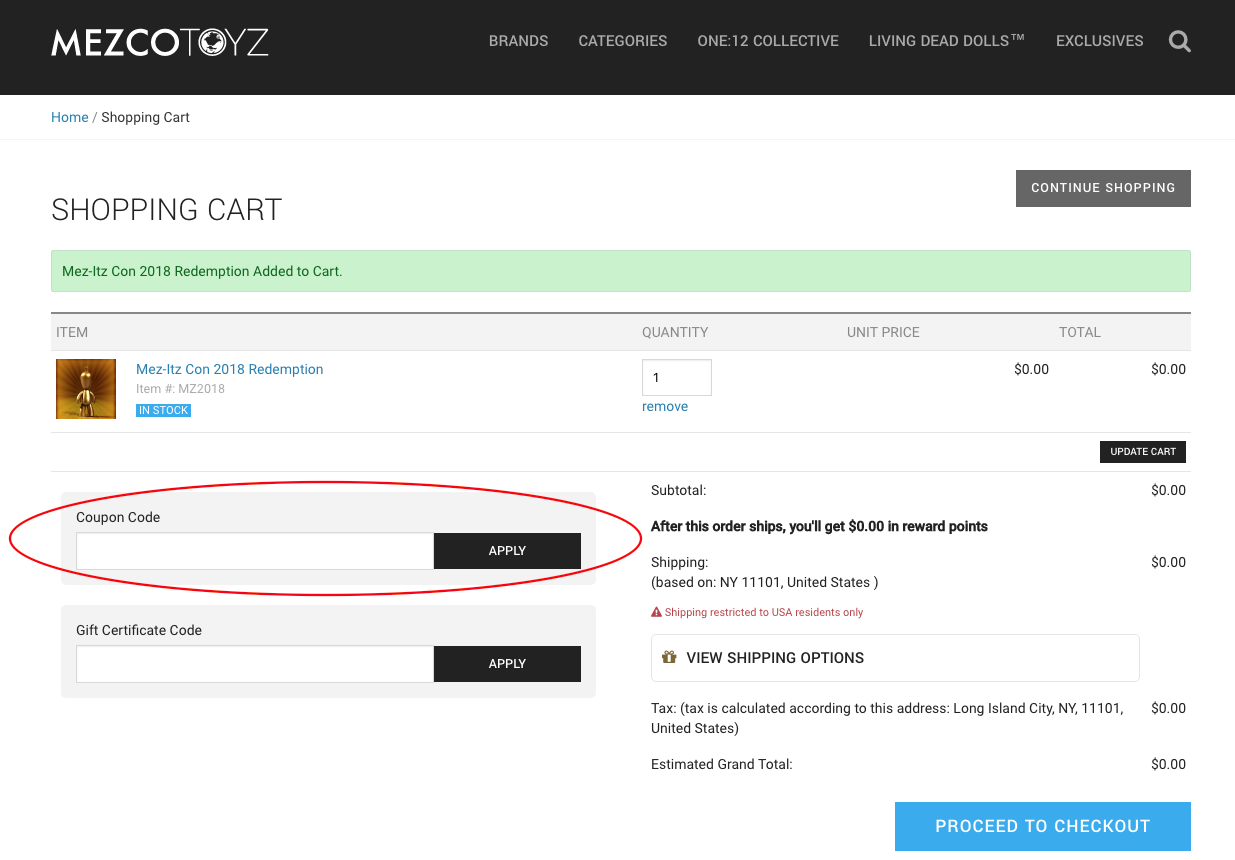Click the Total column header
Image resolution: width=1235 pixels, height=860 pixels.
click(x=1080, y=332)
